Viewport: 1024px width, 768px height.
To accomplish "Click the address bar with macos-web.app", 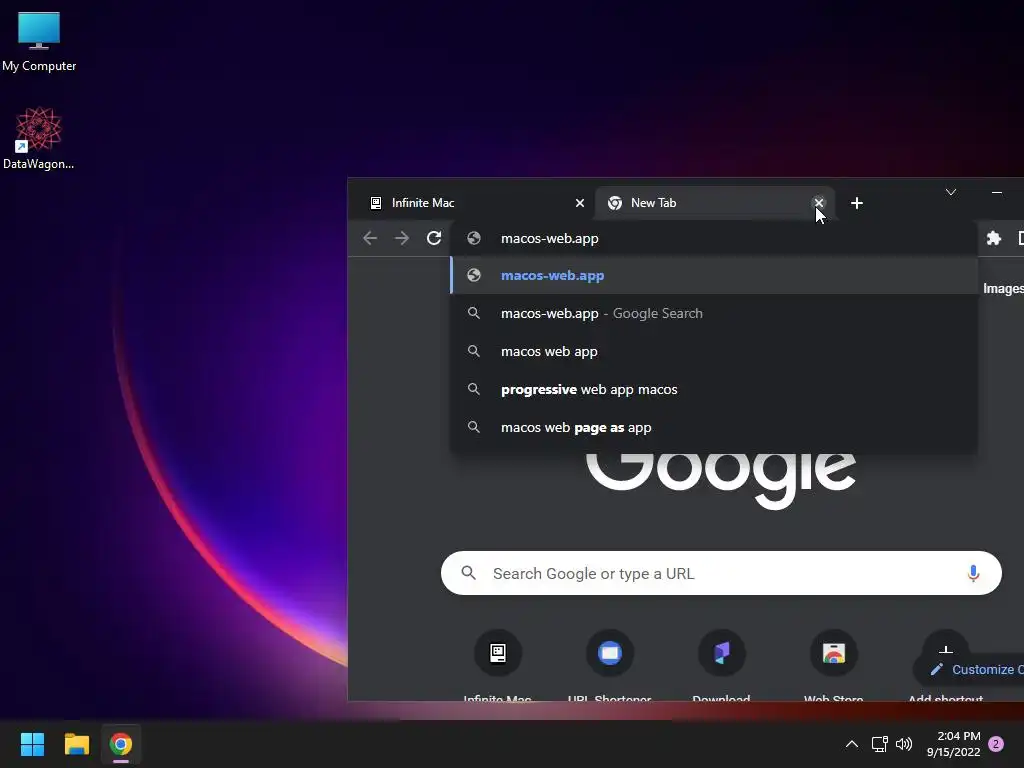I will tap(714, 238).
